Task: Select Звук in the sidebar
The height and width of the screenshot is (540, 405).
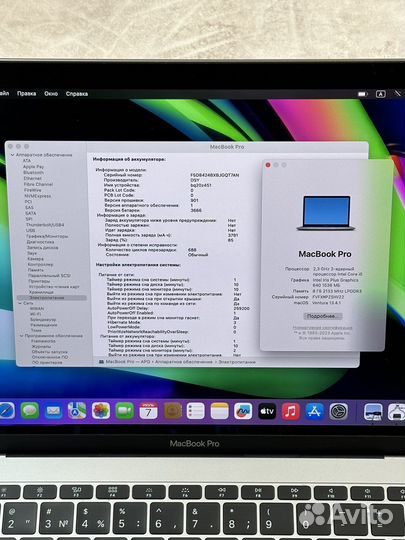Action: click(32, 253)
